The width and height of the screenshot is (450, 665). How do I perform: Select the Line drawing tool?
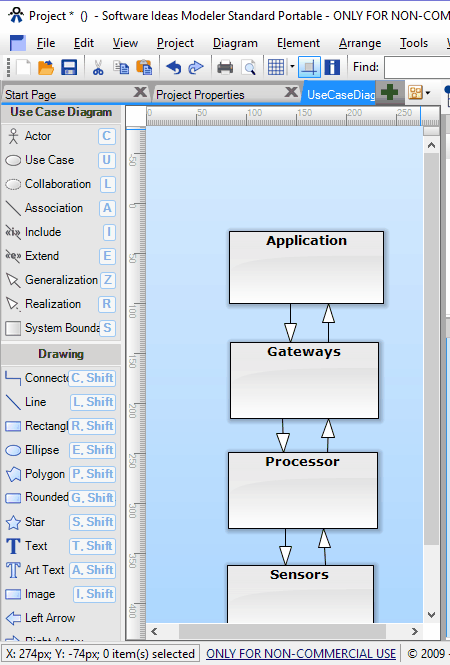60,402
